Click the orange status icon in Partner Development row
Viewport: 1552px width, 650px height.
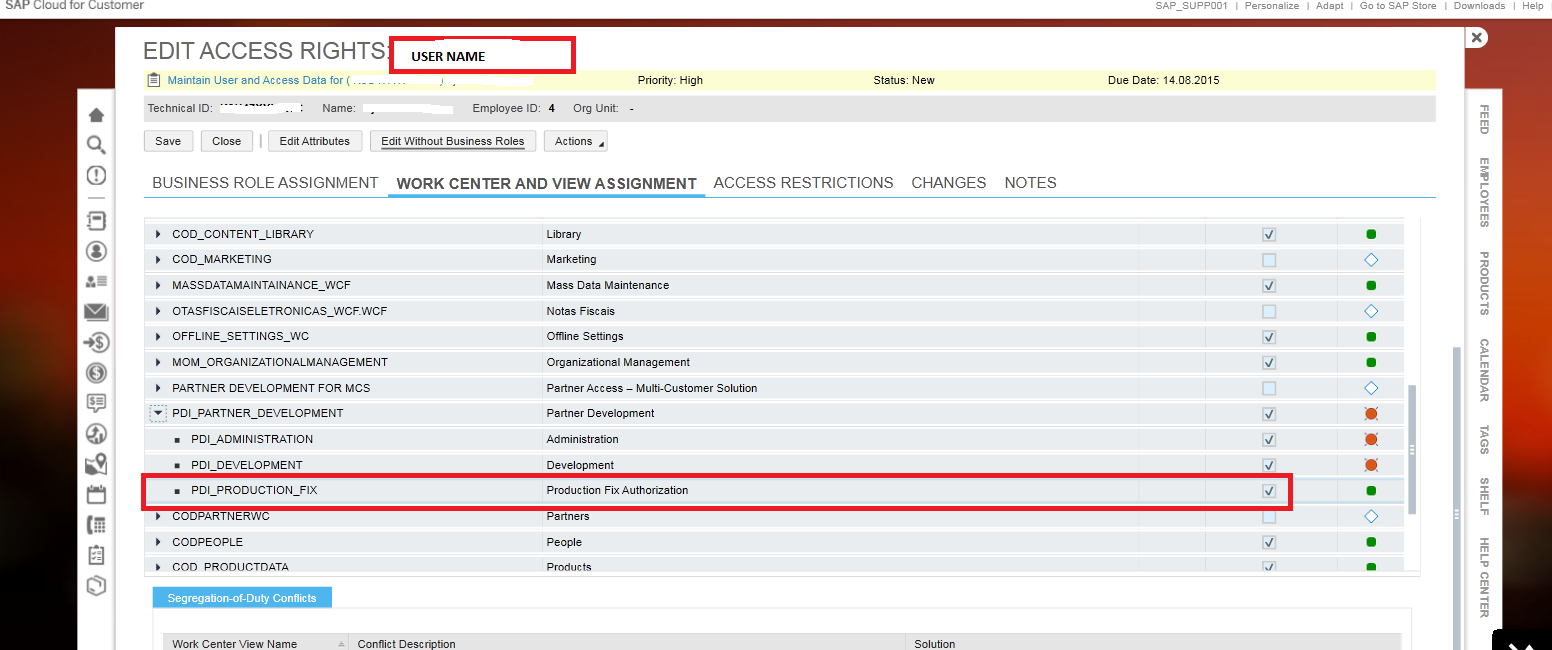coord(1371,414)
